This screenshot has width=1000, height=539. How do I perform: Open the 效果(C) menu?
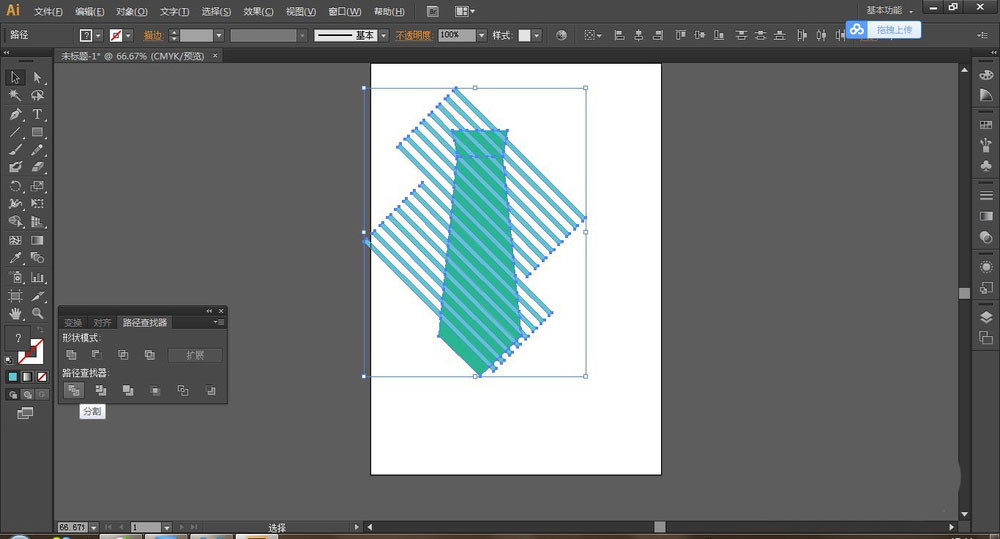tap(258, 11)
